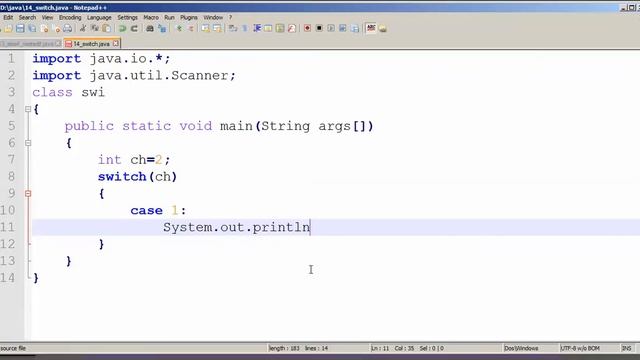Screen dimensions: 640x360
Task: Click the Paste clipboard icon
Action: pyautogui.click(x=107, y=28)
